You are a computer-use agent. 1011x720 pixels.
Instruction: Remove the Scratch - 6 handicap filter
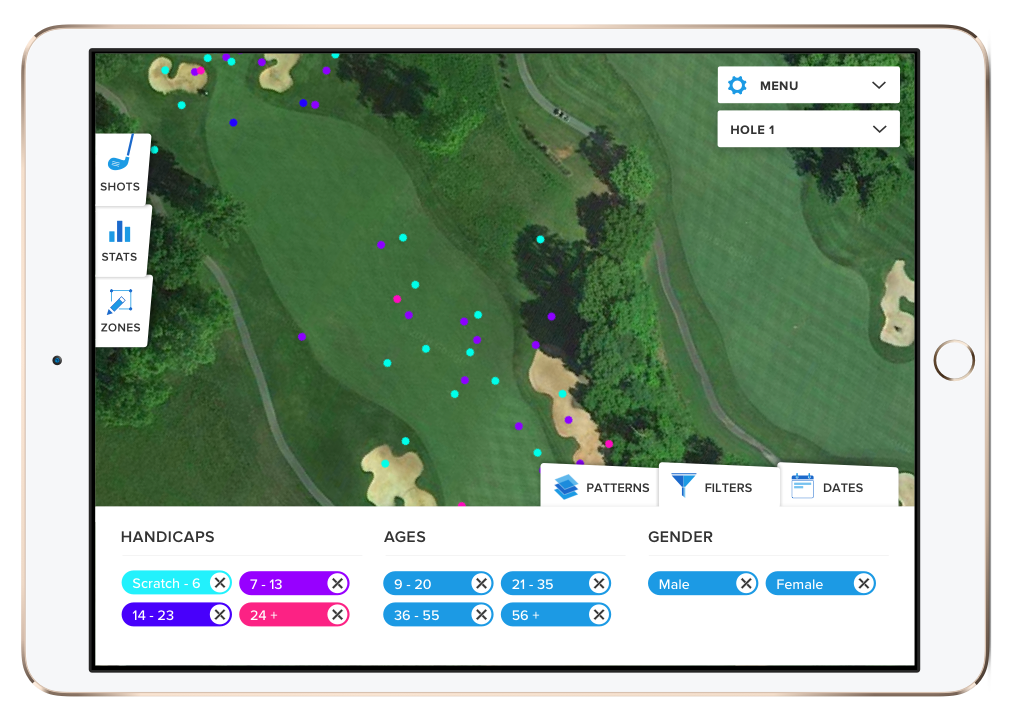pyautogui.click(x=220, y=583)
